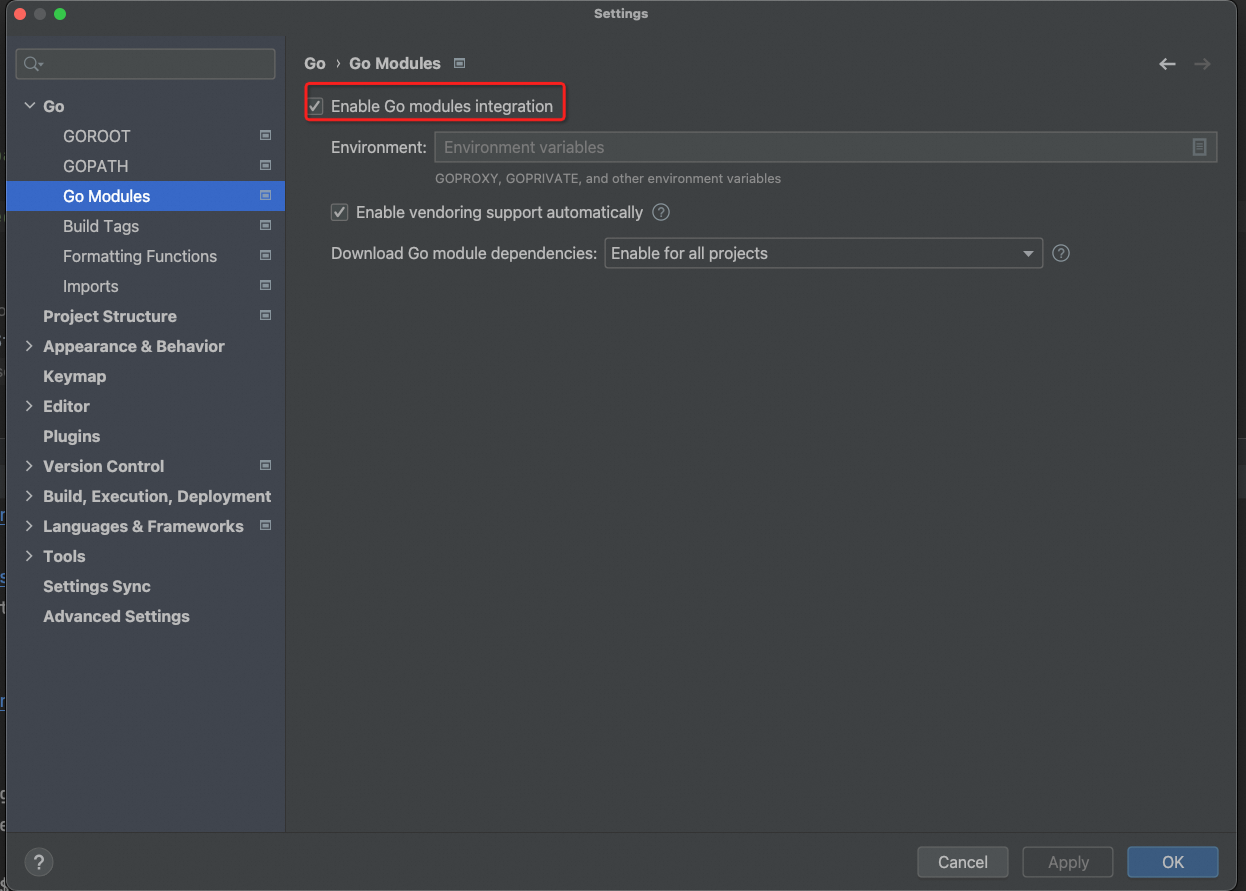Click project-level icon next to breadcrumb title
This screenshot has width=1246, height=891.
click(460, 63)
